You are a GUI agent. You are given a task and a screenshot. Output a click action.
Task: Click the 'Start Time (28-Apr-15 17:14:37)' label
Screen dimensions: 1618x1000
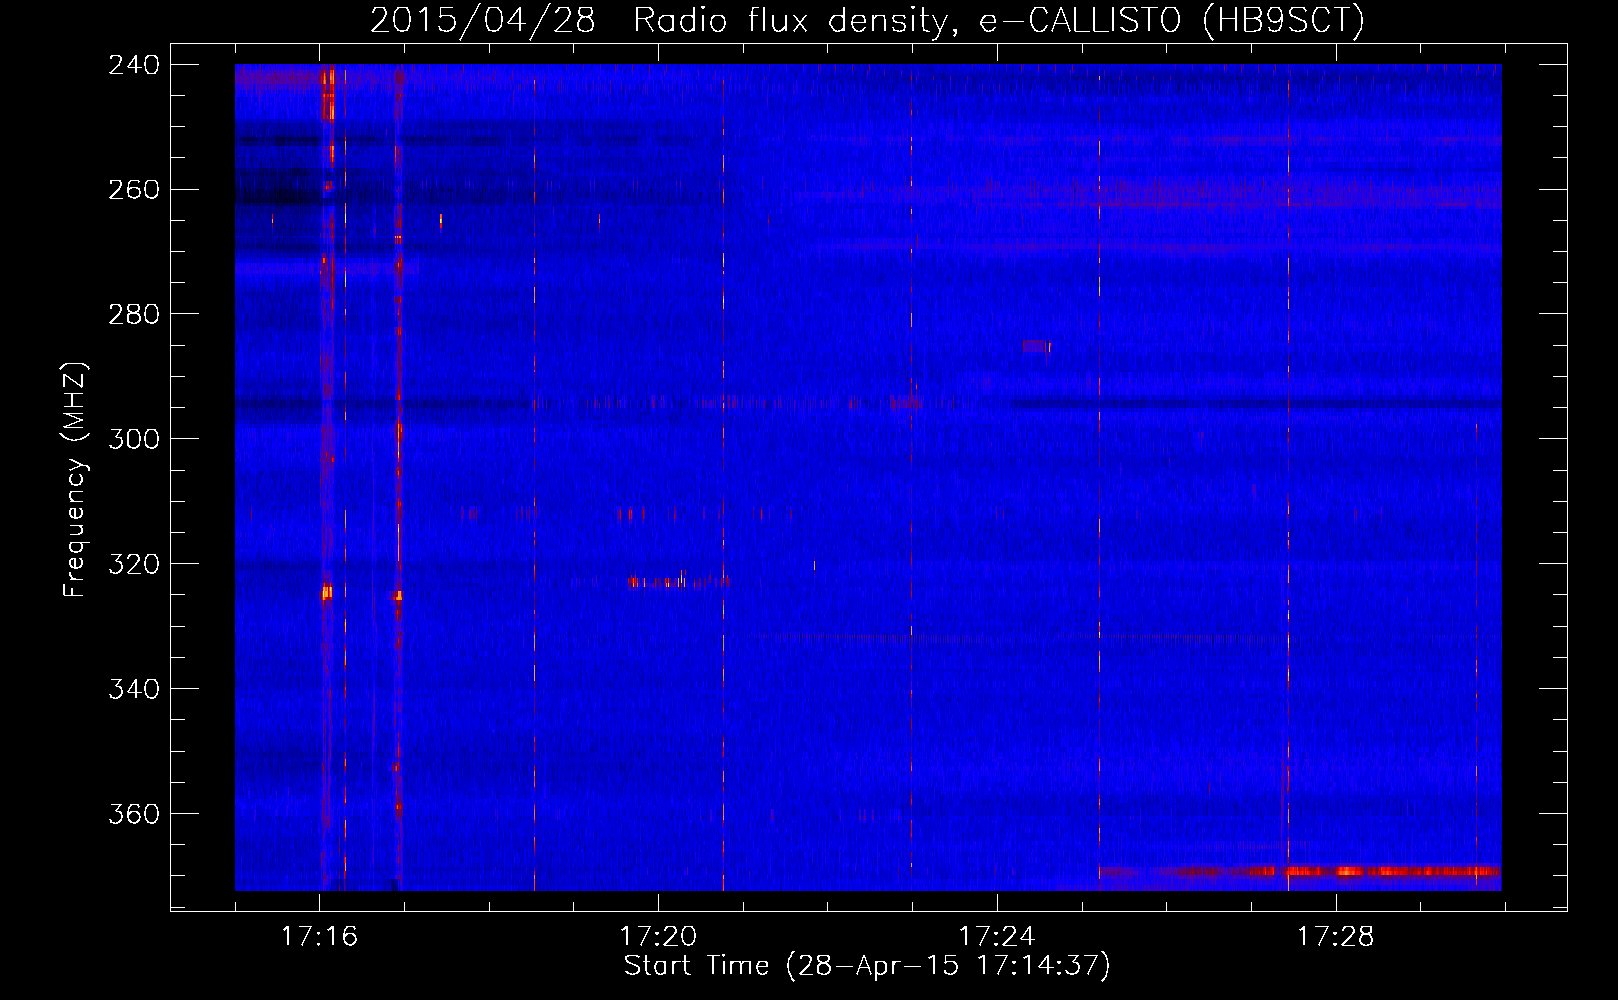[867, 966]
